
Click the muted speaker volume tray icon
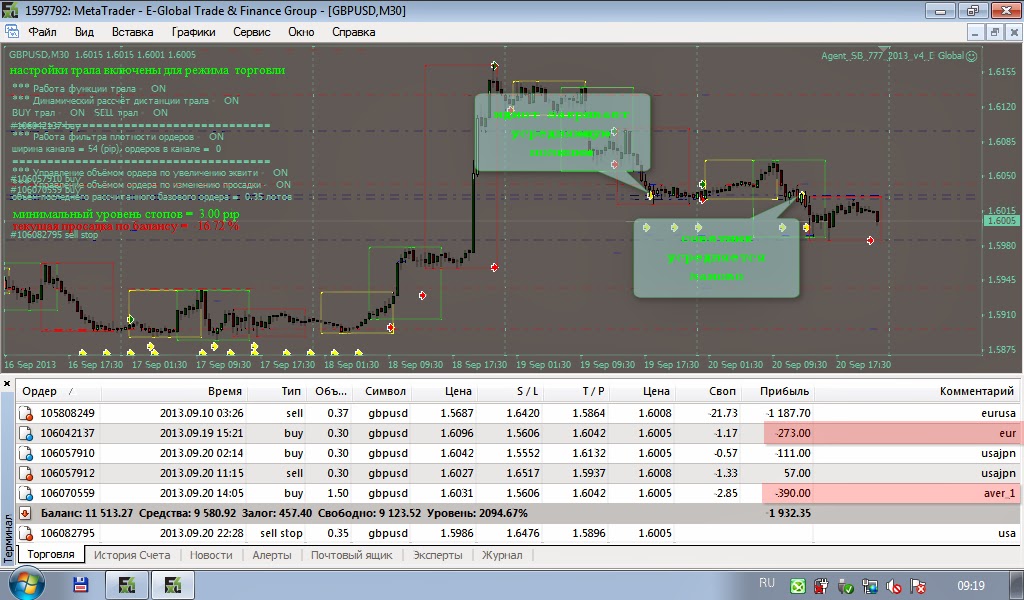pyautogui.click(x=893, y=586)
